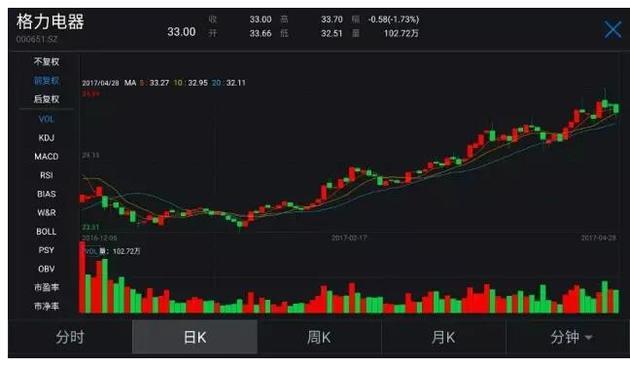Click the 2016-12-05 axis date label
Viewport: 630px width, 367px height.
(x=100, y=238)
